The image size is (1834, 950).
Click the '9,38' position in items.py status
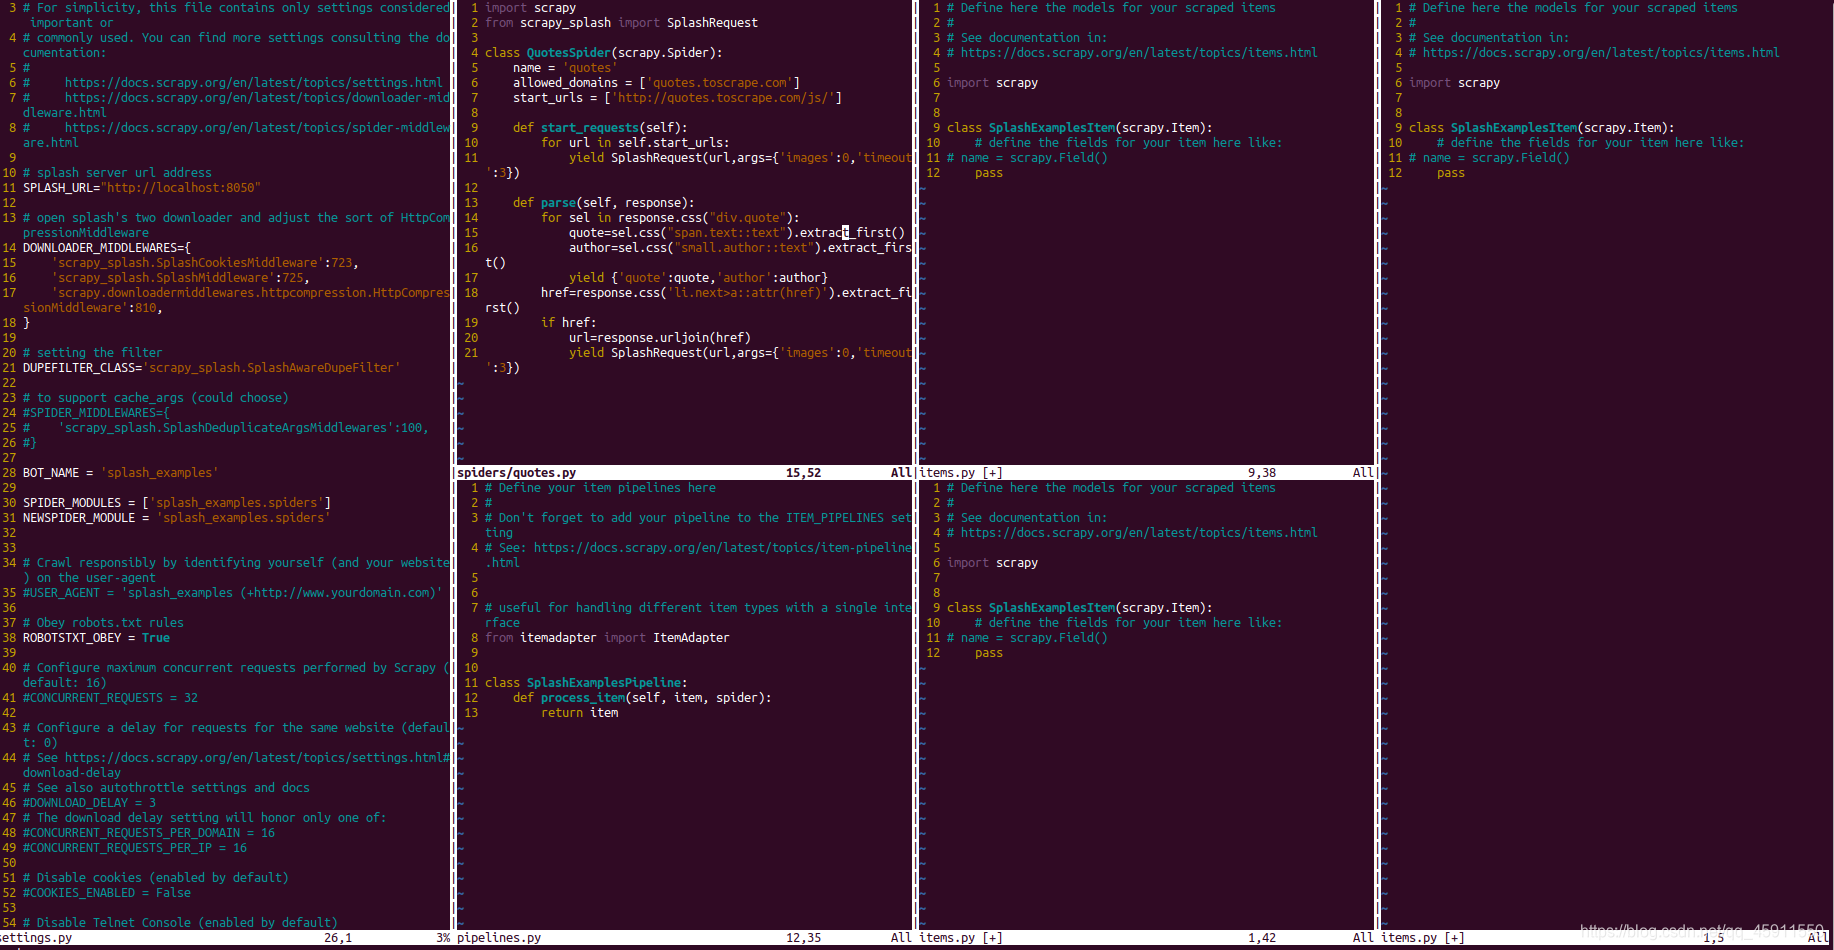click(x=1261, y=473)
